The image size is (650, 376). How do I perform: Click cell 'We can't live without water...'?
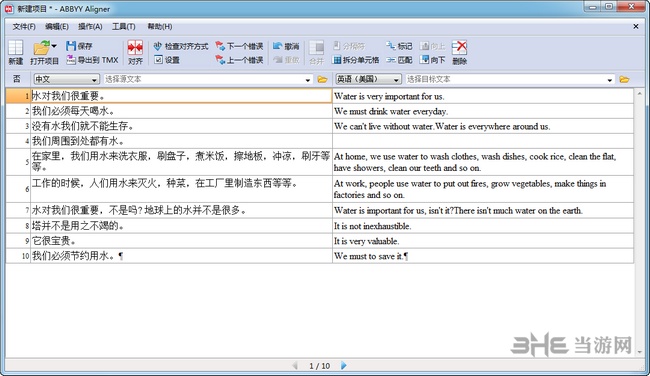[x=483, y=126]
